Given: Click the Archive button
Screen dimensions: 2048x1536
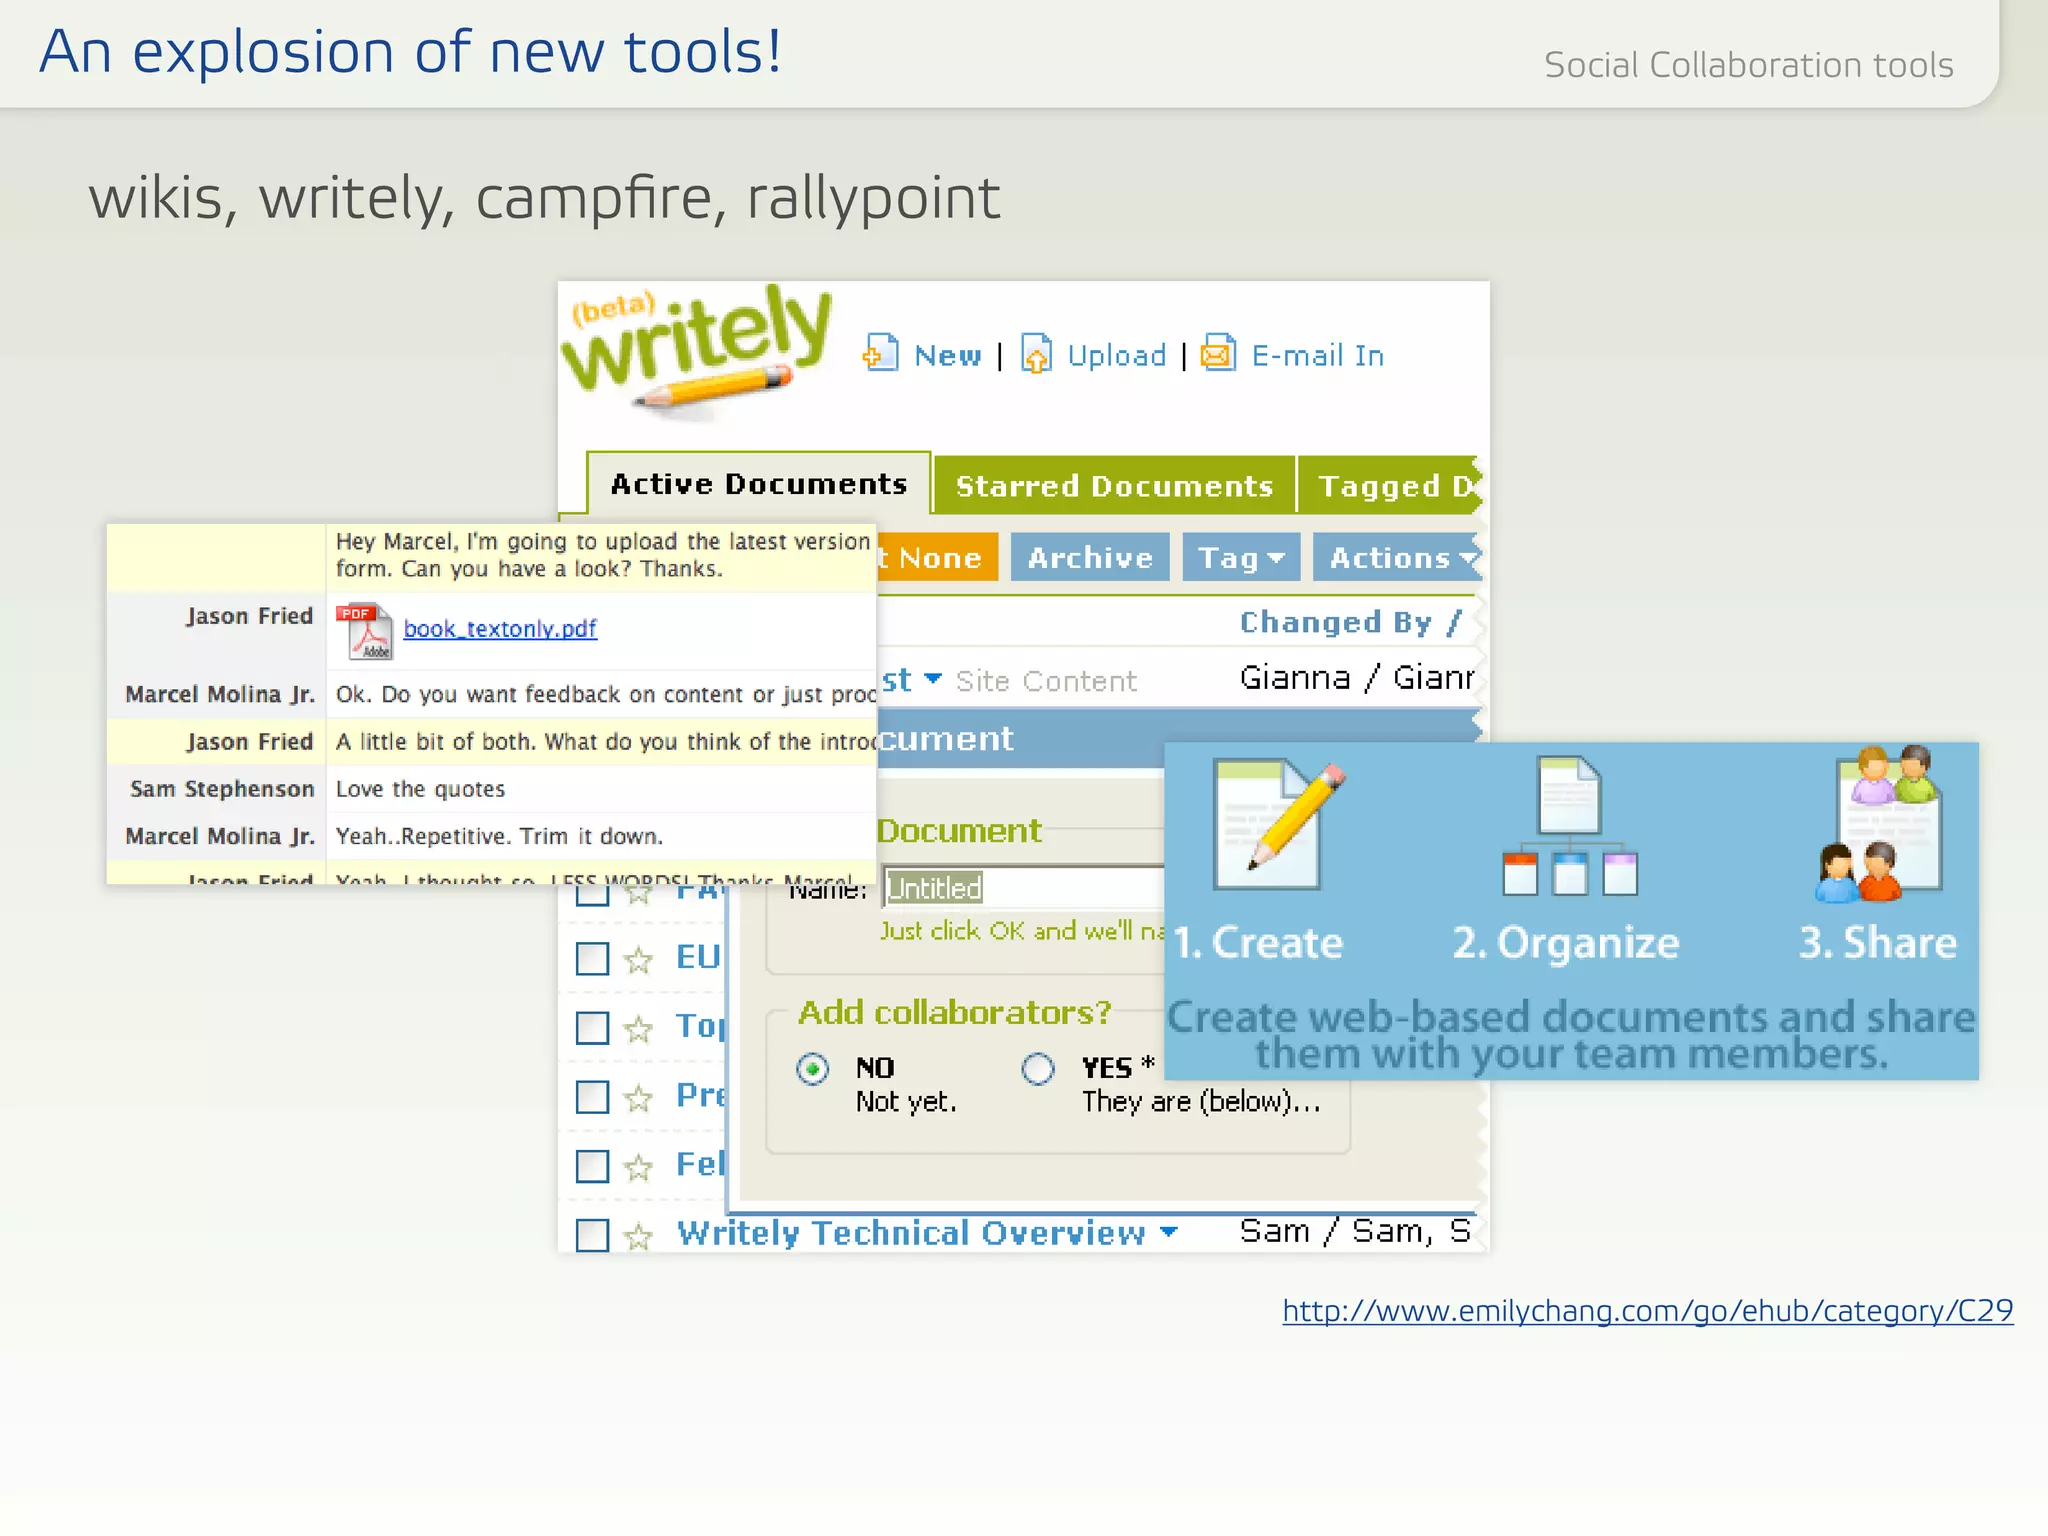Looking at the screenshot, I should pos(1090,557).
